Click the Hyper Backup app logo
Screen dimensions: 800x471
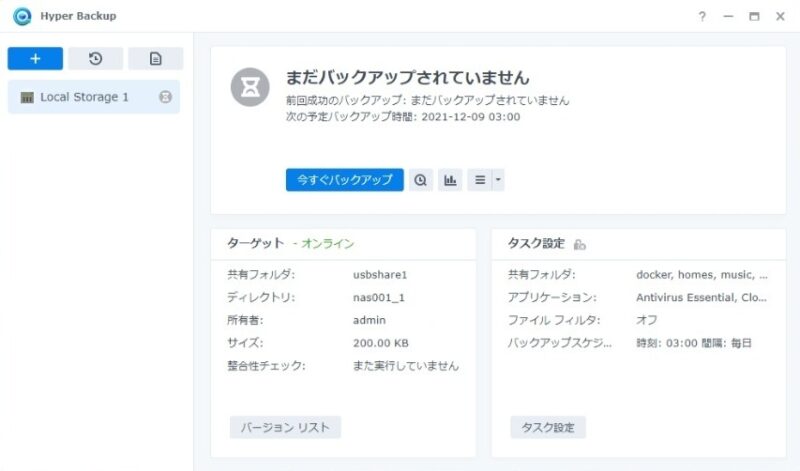coord(21,16)
